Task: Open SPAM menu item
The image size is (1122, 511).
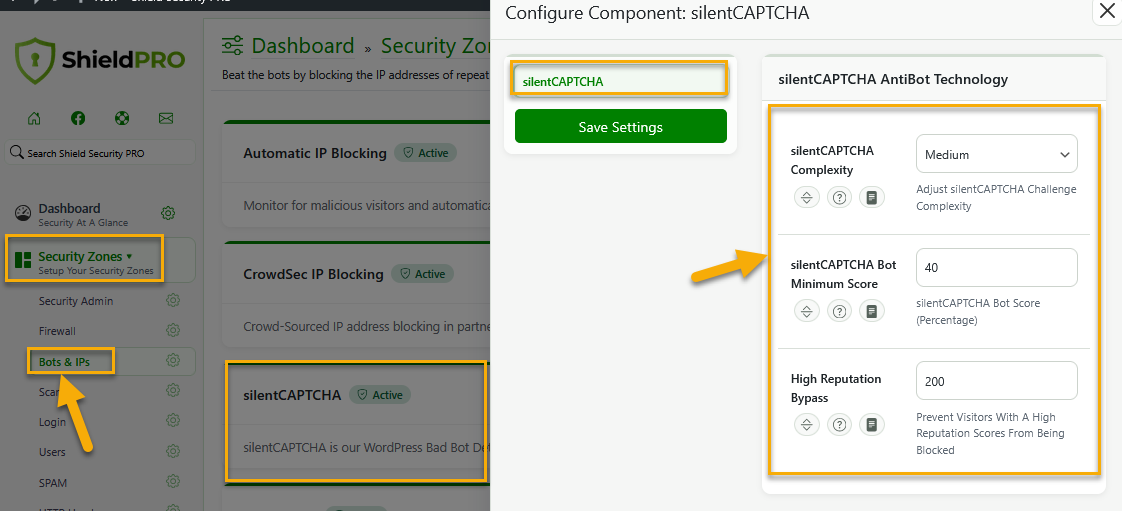Action: pos(53,483)
